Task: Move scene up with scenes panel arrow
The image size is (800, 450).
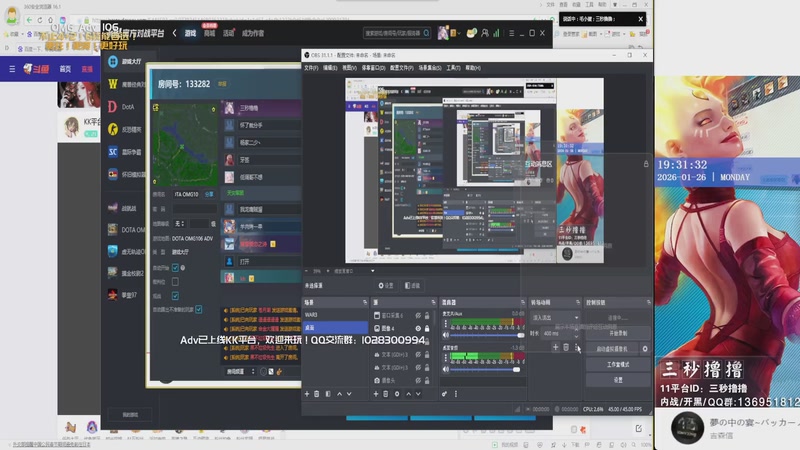Action: tap(339, 394)
